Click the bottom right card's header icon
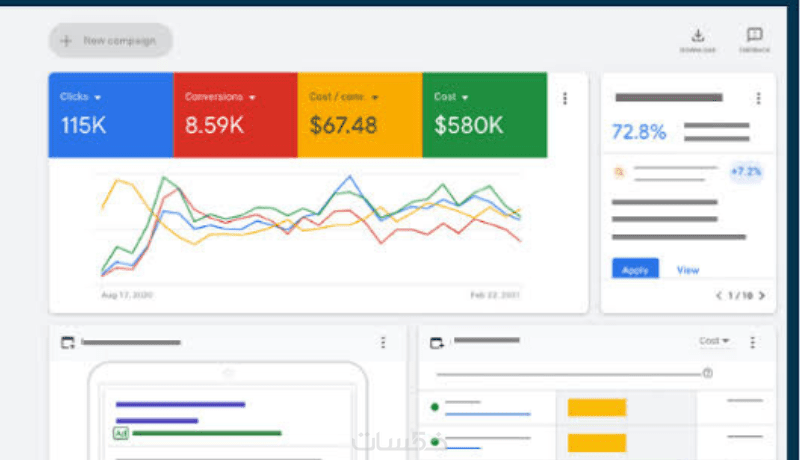 tap(437, 343)
